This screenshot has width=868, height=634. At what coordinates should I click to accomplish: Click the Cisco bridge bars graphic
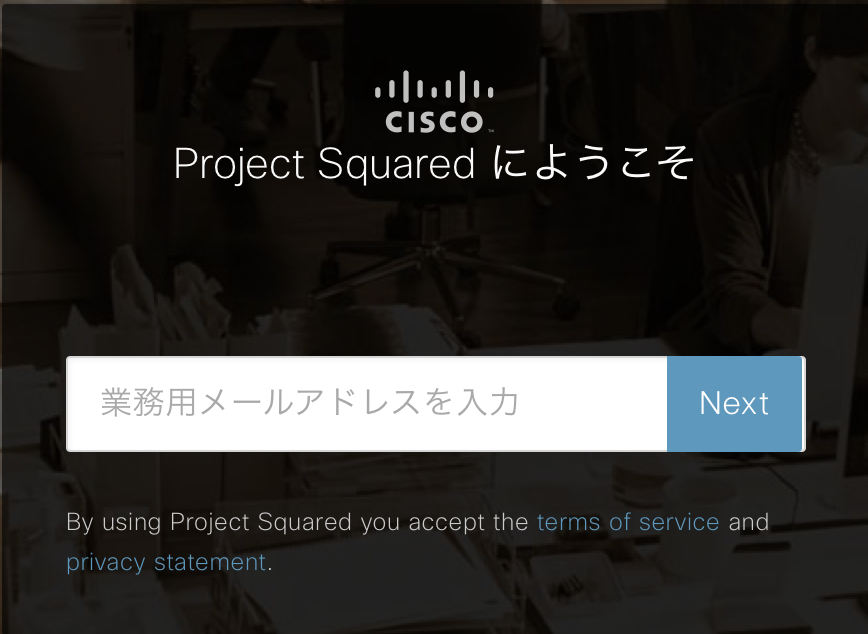(x=434, y=87)
